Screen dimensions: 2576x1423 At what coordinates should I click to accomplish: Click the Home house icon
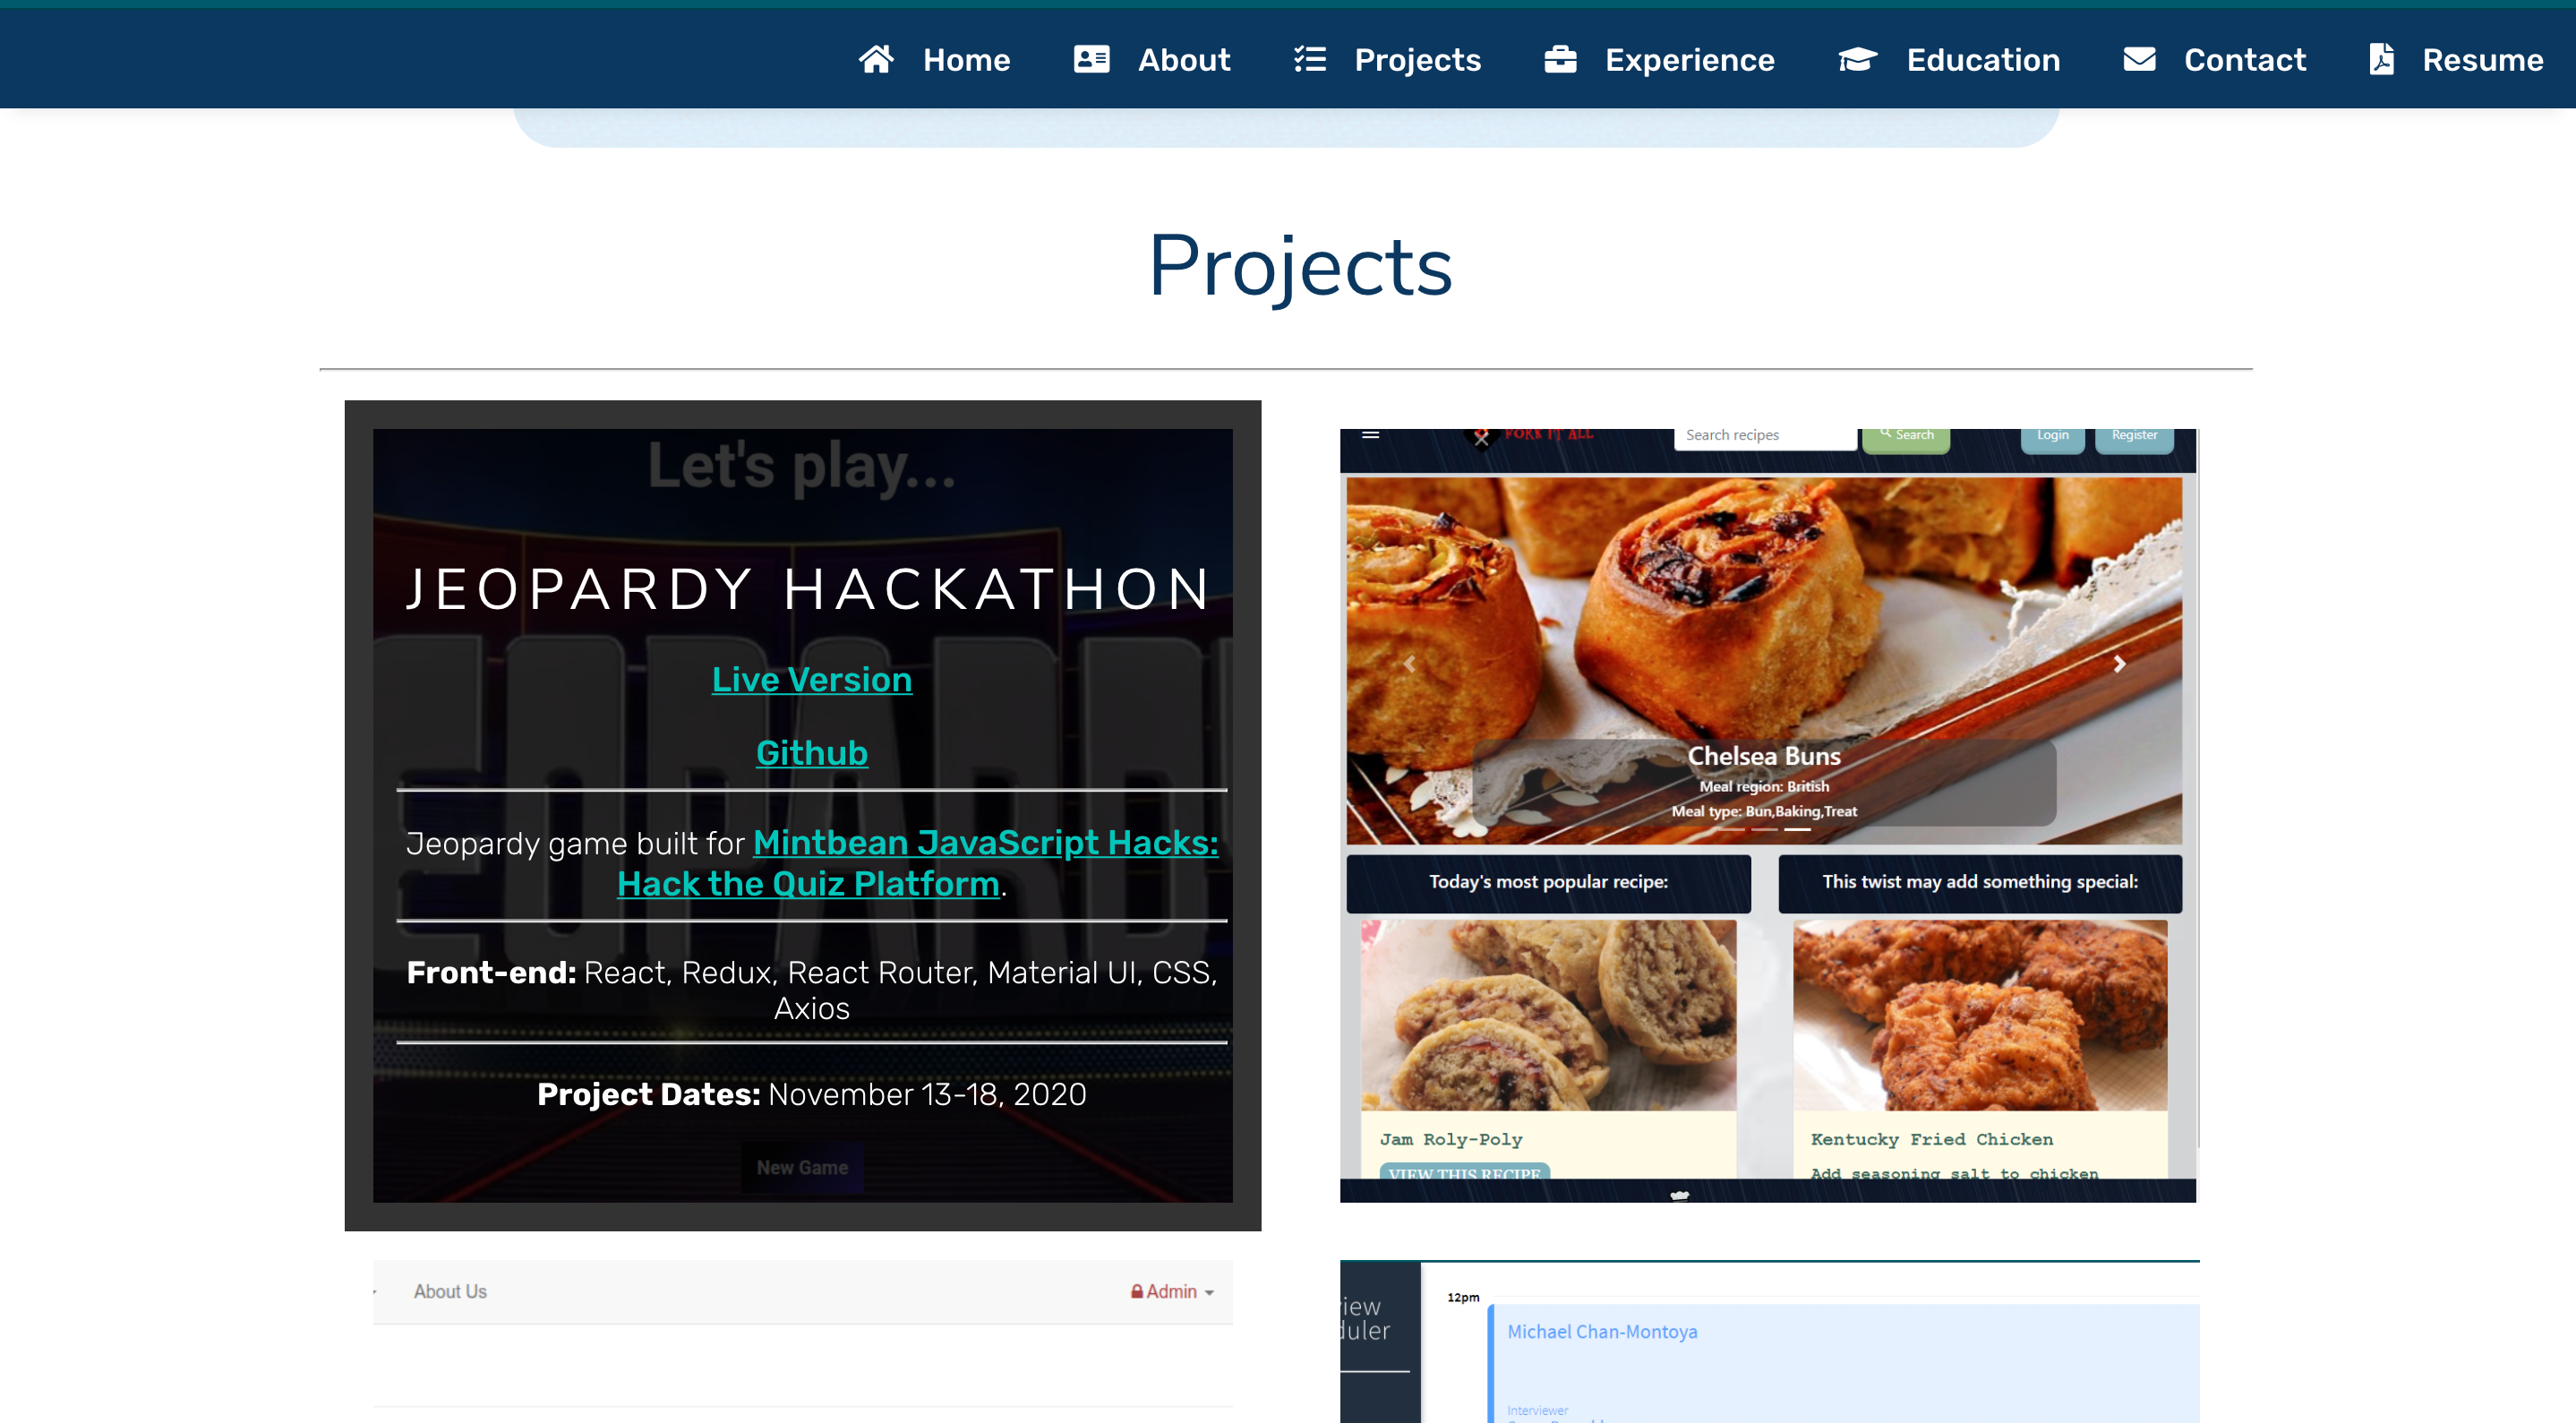(876, 59)
